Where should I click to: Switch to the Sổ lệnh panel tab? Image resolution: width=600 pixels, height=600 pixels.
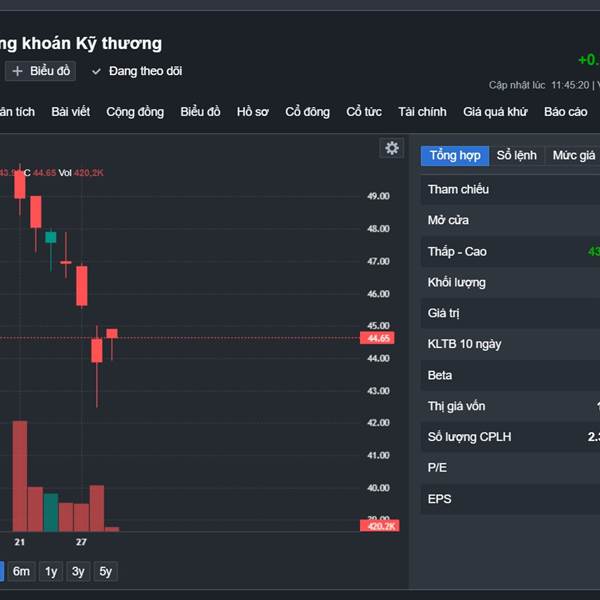[x=517, y=155]
